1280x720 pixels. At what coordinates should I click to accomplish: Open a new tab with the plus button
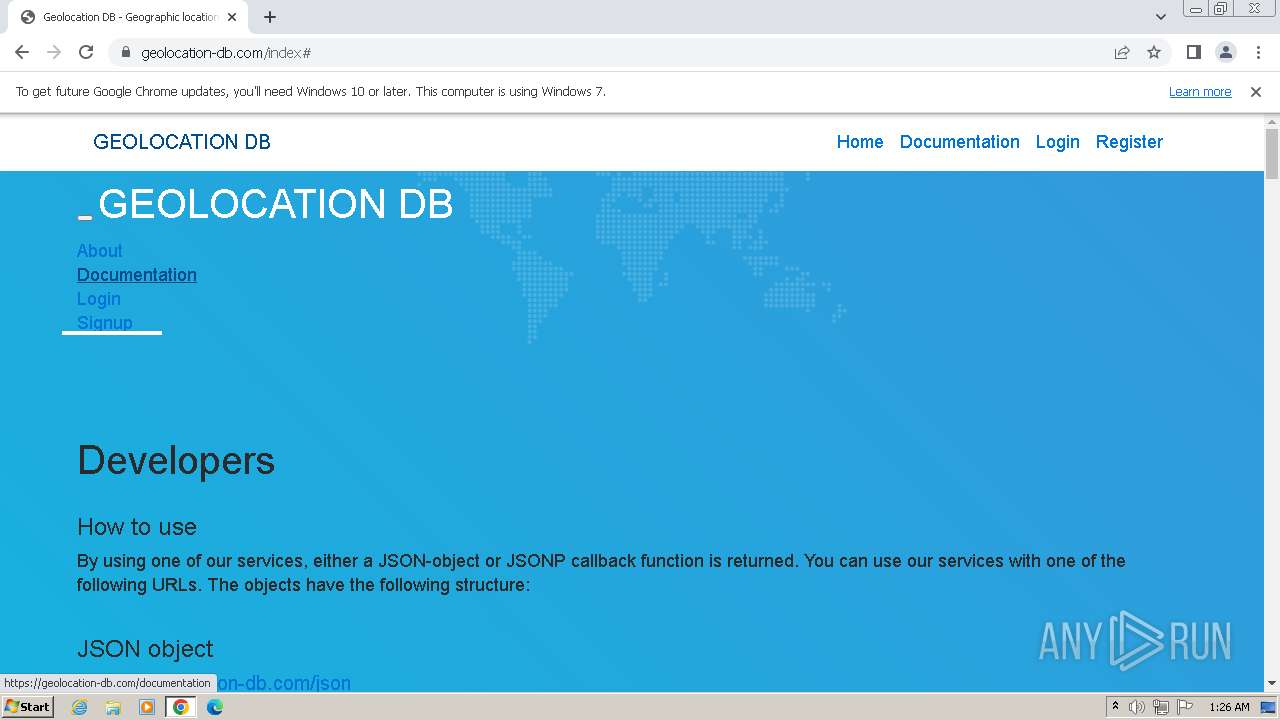270,17
